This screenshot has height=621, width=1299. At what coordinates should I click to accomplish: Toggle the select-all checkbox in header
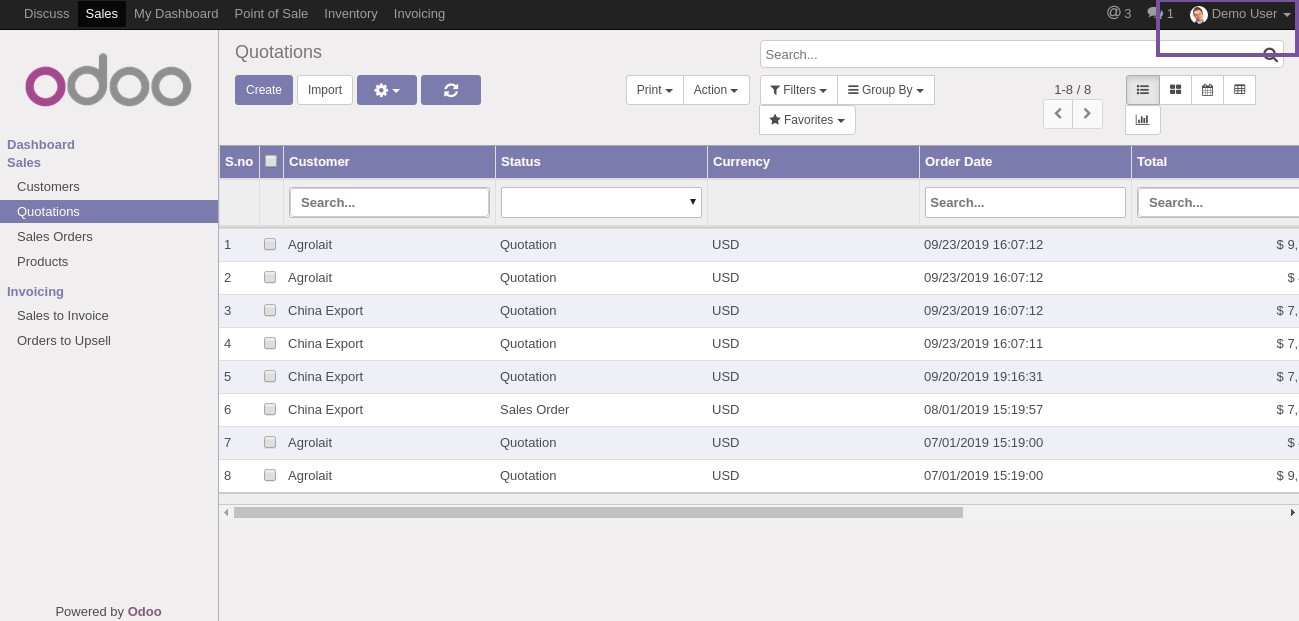point(271,161)
